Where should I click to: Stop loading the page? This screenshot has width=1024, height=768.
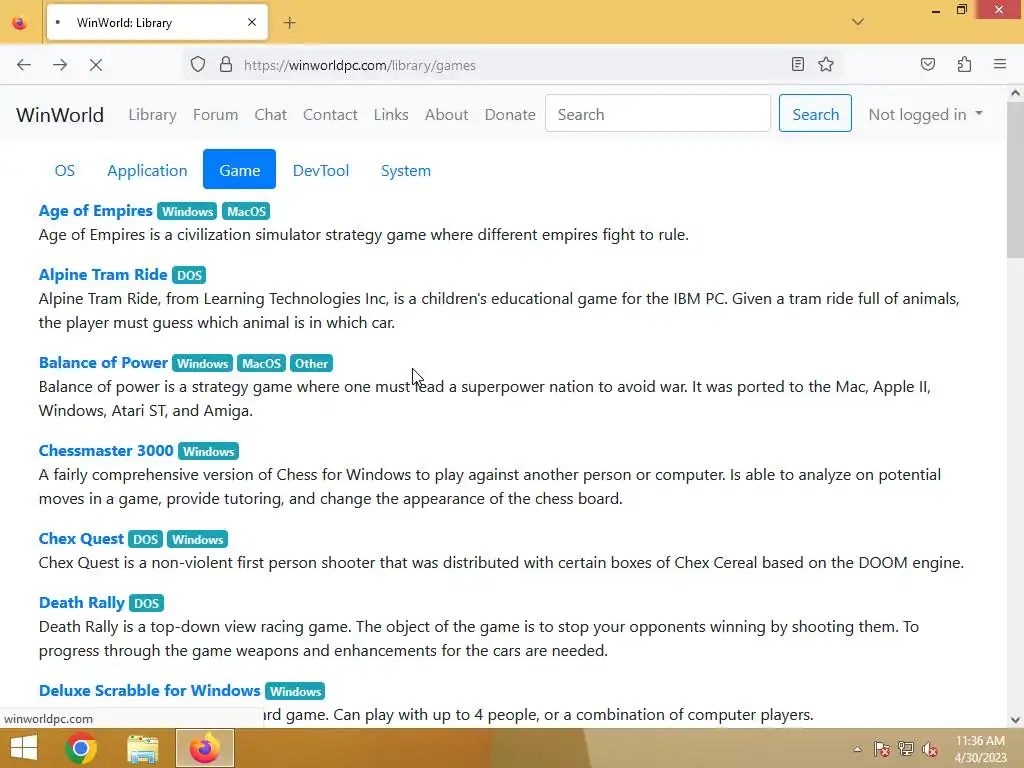point(96,65)
